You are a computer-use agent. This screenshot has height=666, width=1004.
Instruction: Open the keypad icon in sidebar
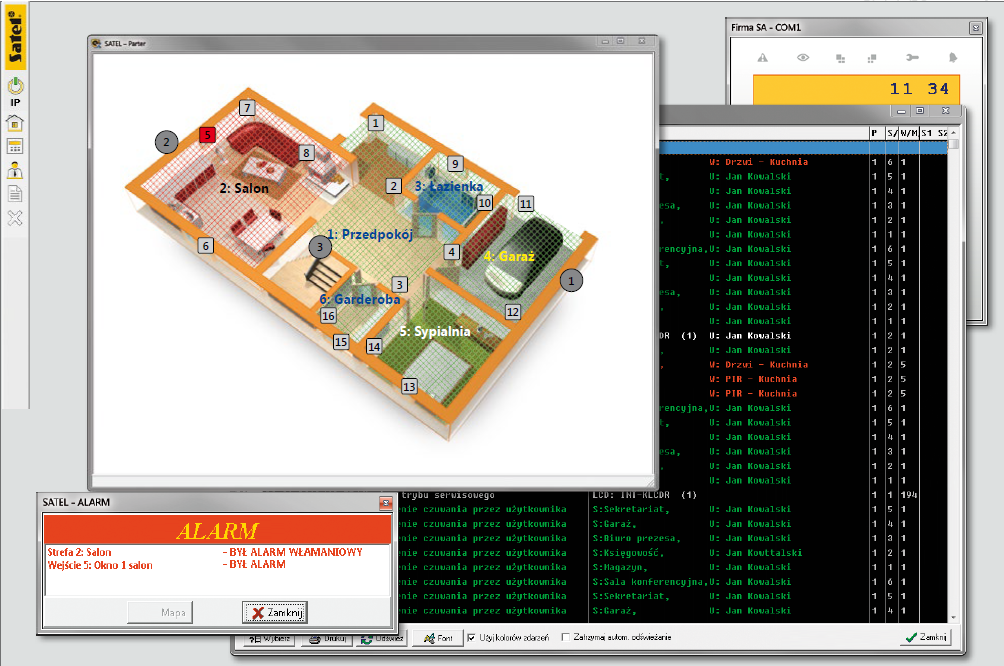click(15, 147)
